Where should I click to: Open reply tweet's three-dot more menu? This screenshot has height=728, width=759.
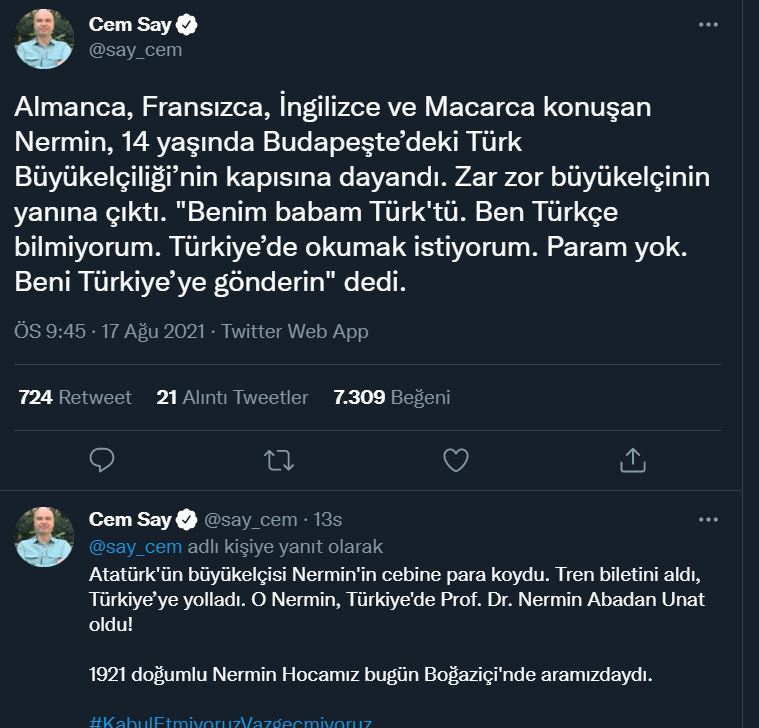click(708, 520)
